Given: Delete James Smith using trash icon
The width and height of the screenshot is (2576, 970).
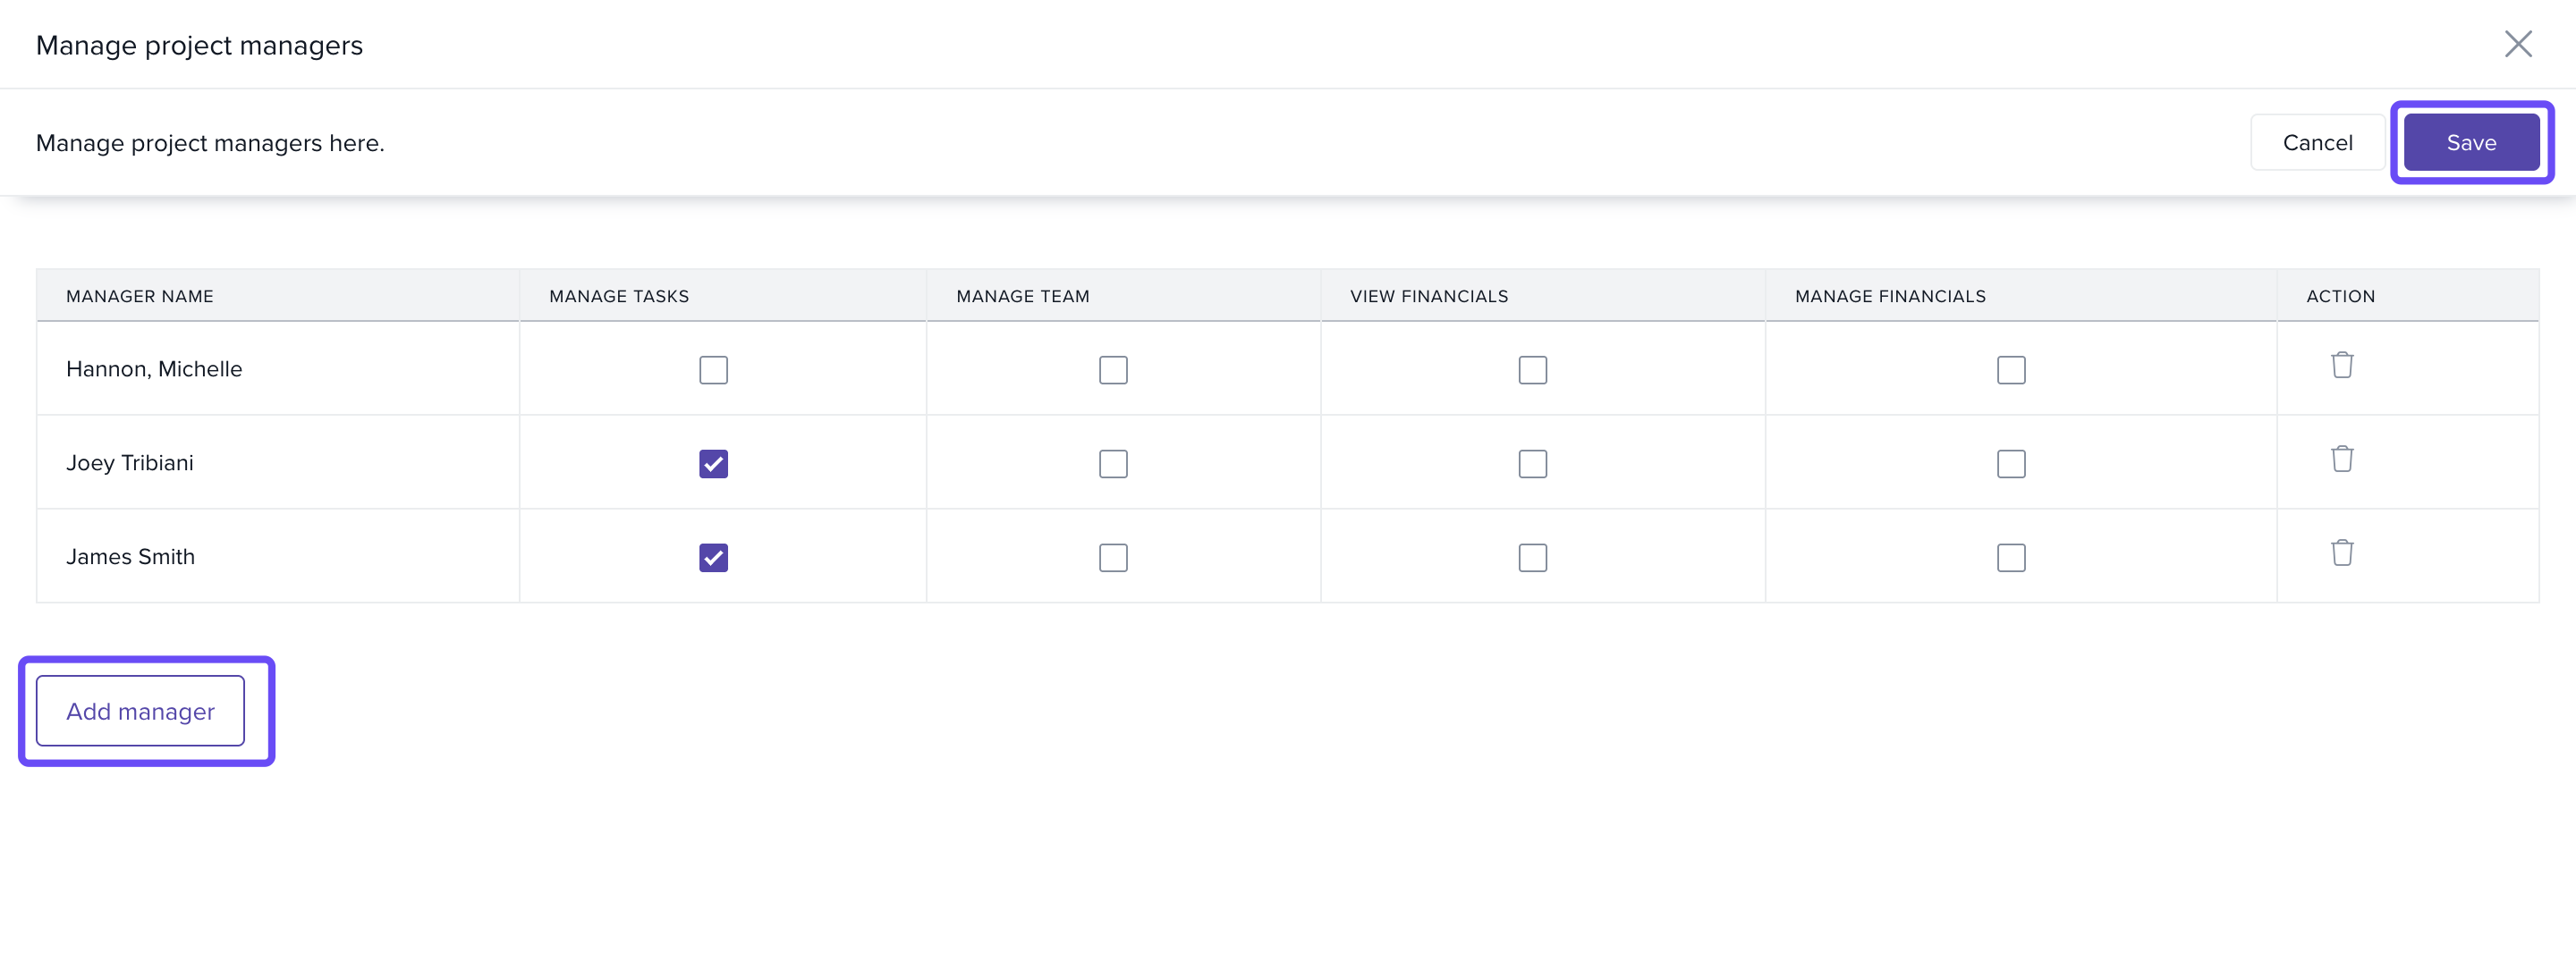Looking at the screenshot, I should point(2341,553).
